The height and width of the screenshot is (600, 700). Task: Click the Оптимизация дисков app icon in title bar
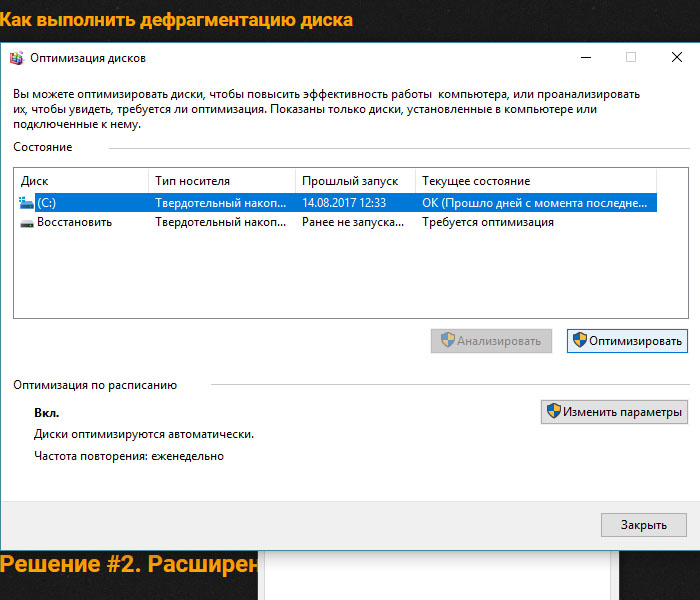[x=17, y=58]
